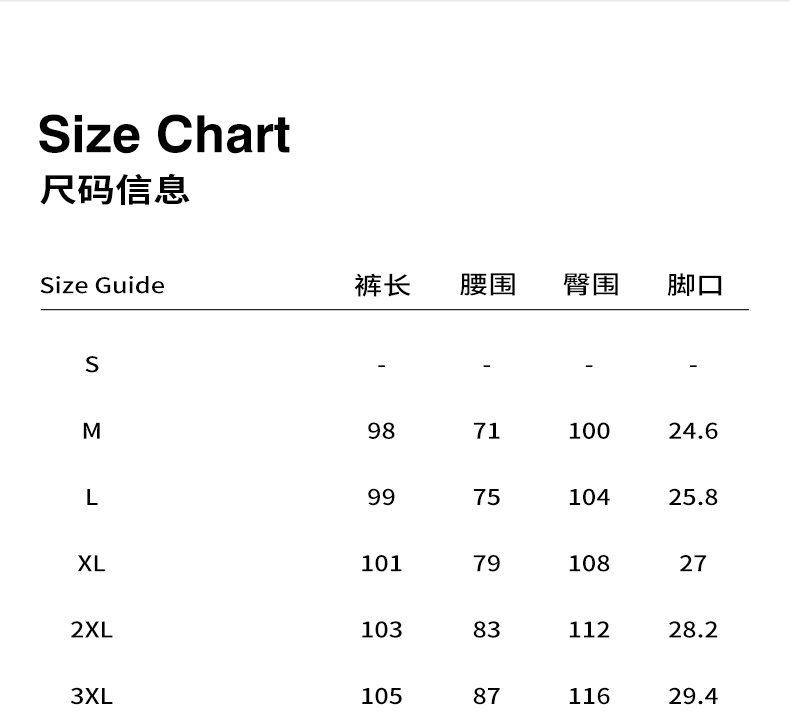The width and height of the screenshot is (790, 720).
Task: Select the 臀围 column header
Action: [x=590, y=285]
